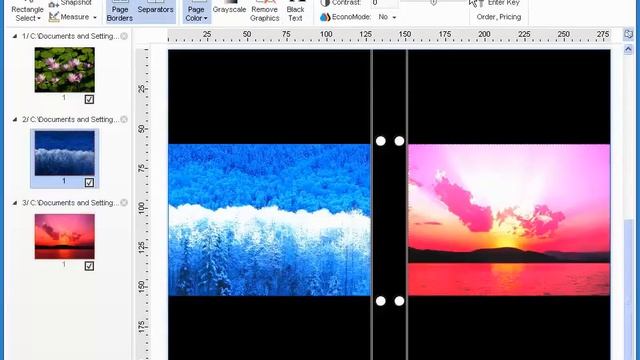The height and width of the screenshot is (360, 640).
Task: Click the vertical scrollbar up arrow
Action: (x=628, y=50)
